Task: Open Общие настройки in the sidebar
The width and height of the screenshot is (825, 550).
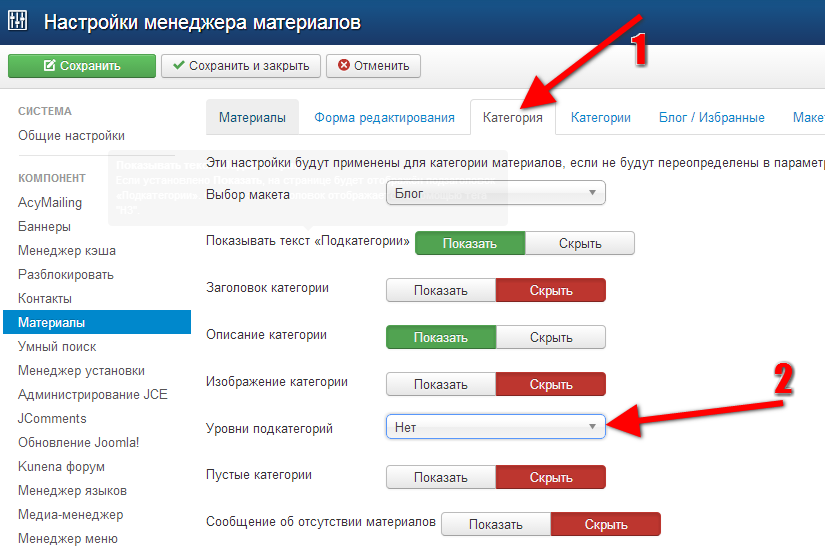Action: (71, 135)
